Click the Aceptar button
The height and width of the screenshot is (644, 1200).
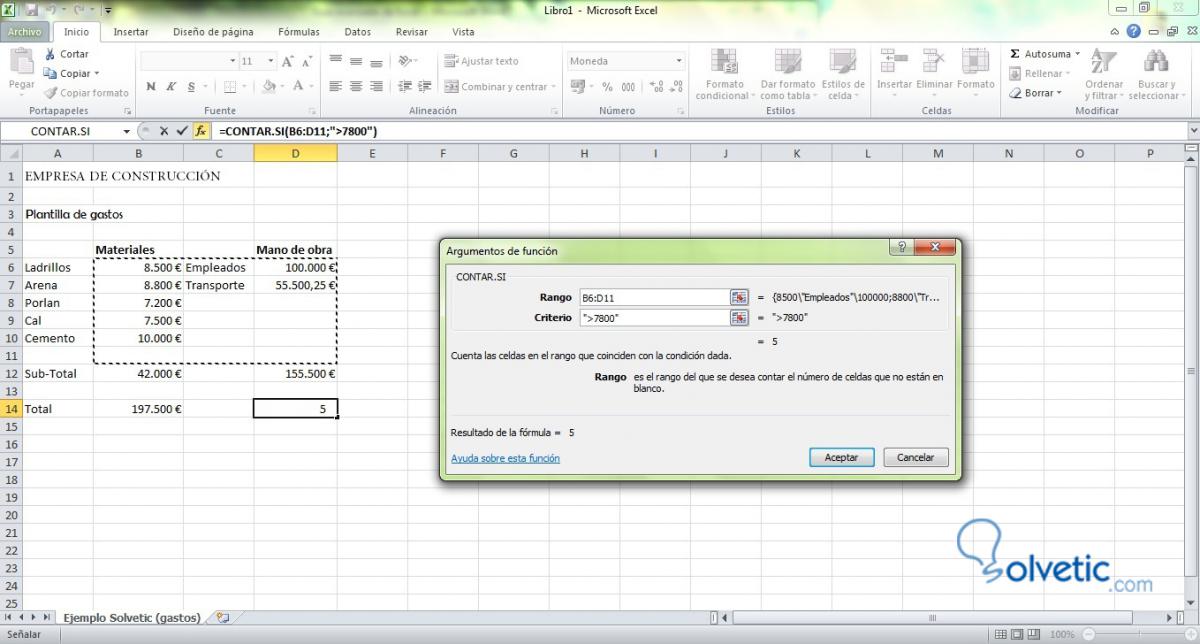pyautogui.click(x=841, y=457)
